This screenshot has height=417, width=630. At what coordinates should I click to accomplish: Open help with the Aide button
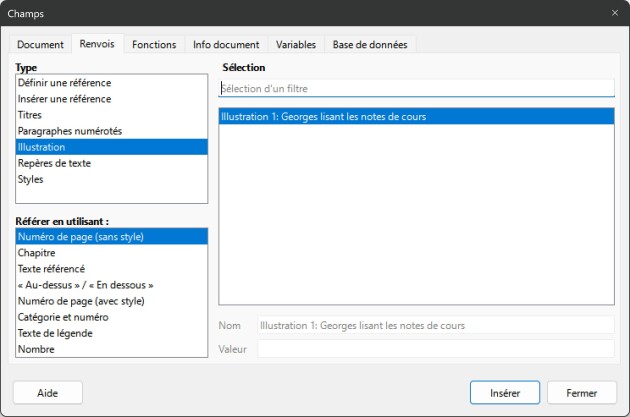tap(47, 393)
